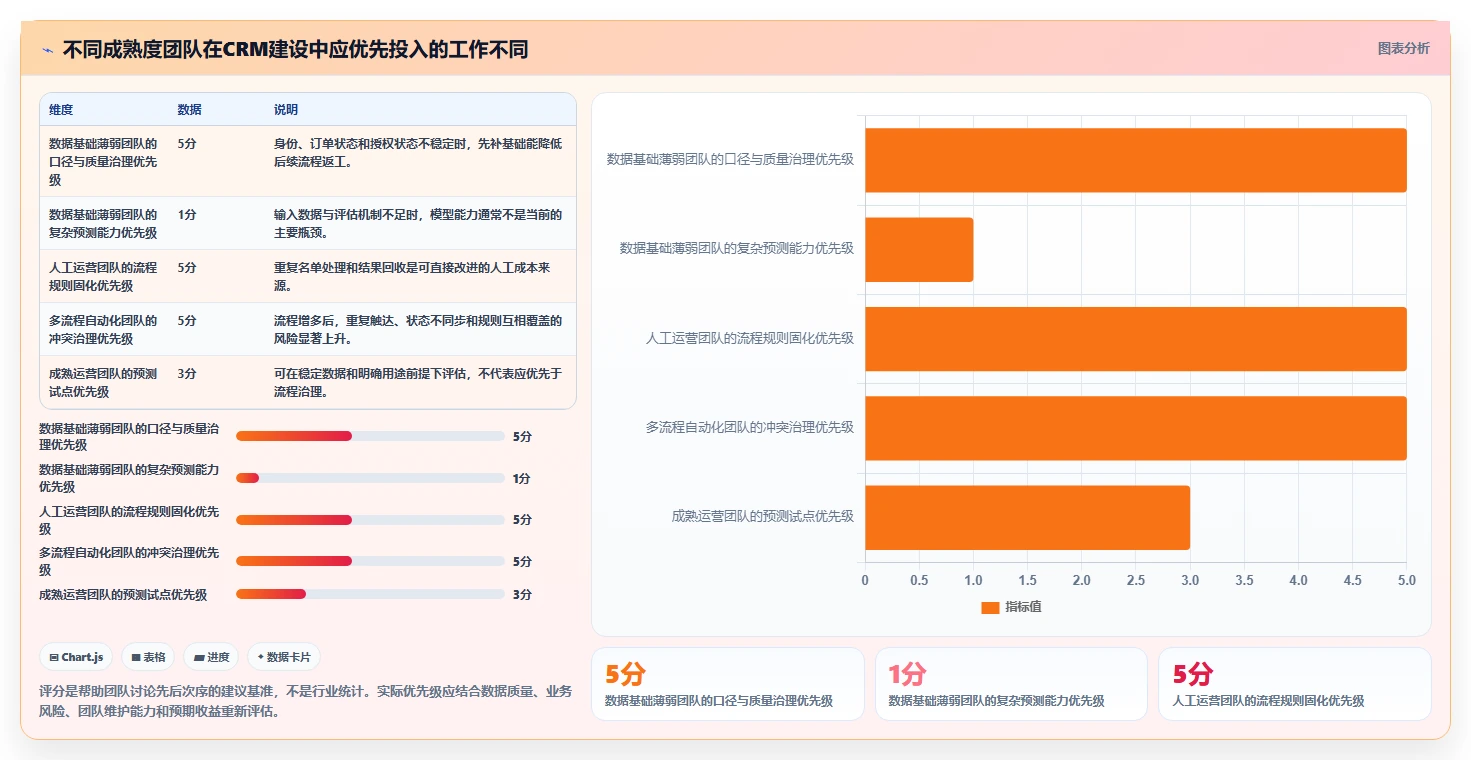Click the title 不同成熟度团队在CRM建设中应优先投入的工作不同
Screen dimensions: 1471x760
click(x=295, y=50)
